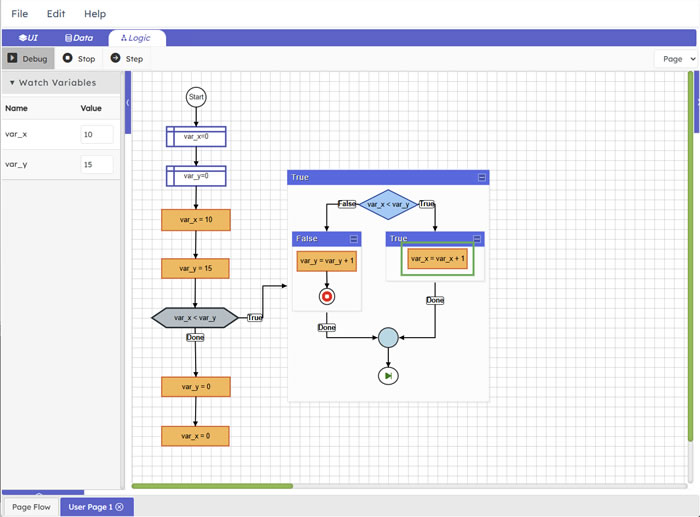Click the Step button
This screenshot has height=517, width=700.
pyautogui.click(x=127, y=58)
